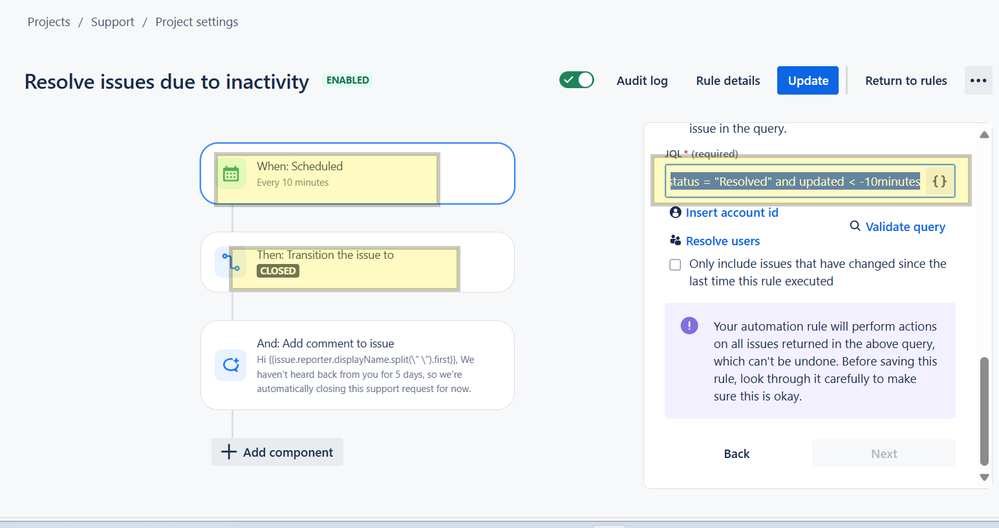Image resolution: width=999 pixels, height=528 pixels.
Task: Click the ENABLED status badge
Action: [347, 80]
